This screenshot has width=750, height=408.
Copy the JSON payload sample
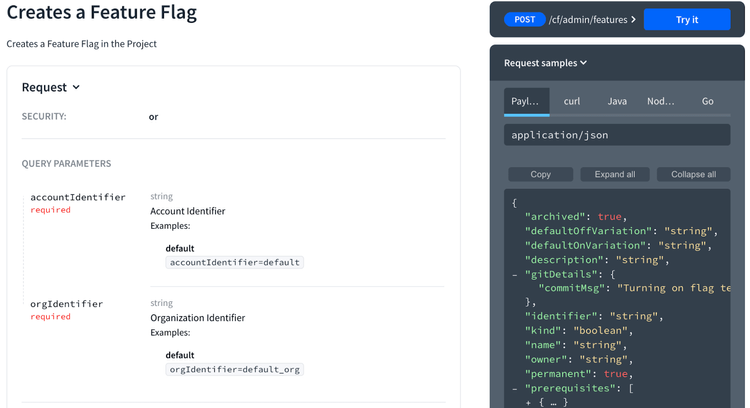click(540, 175)
